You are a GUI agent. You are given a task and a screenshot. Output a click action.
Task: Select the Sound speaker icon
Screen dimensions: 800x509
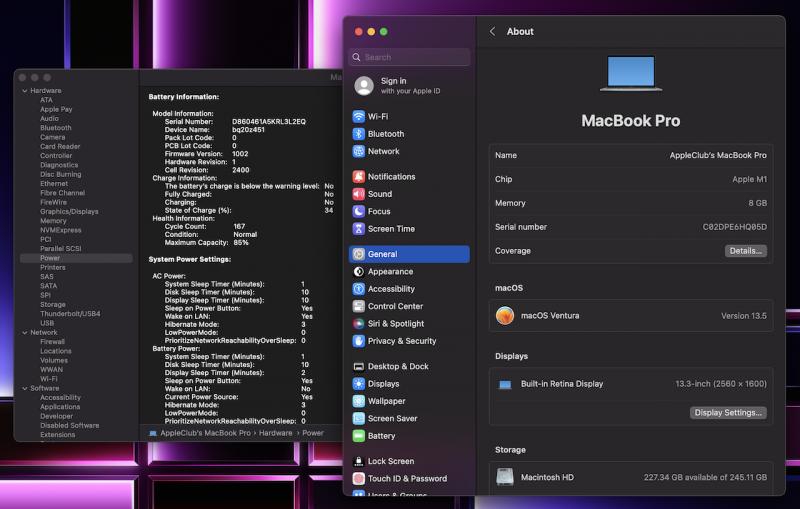point(359,194)
